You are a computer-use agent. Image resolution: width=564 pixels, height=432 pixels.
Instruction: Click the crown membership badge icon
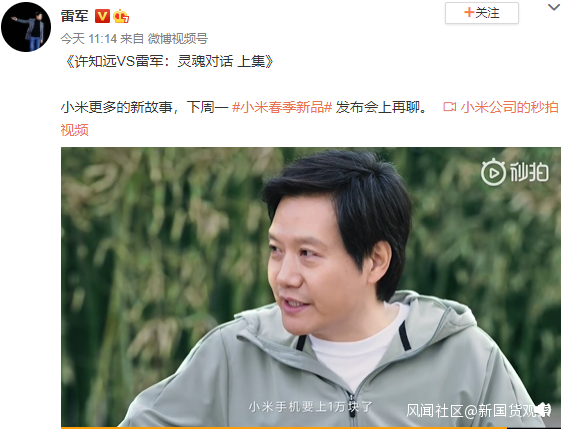(x=121, y=17)
